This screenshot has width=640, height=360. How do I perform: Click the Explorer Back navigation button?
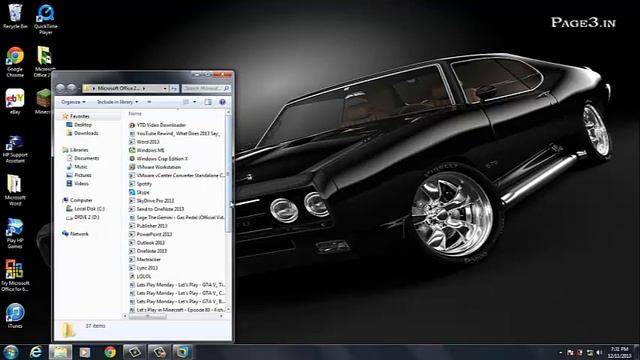(60, 88)
